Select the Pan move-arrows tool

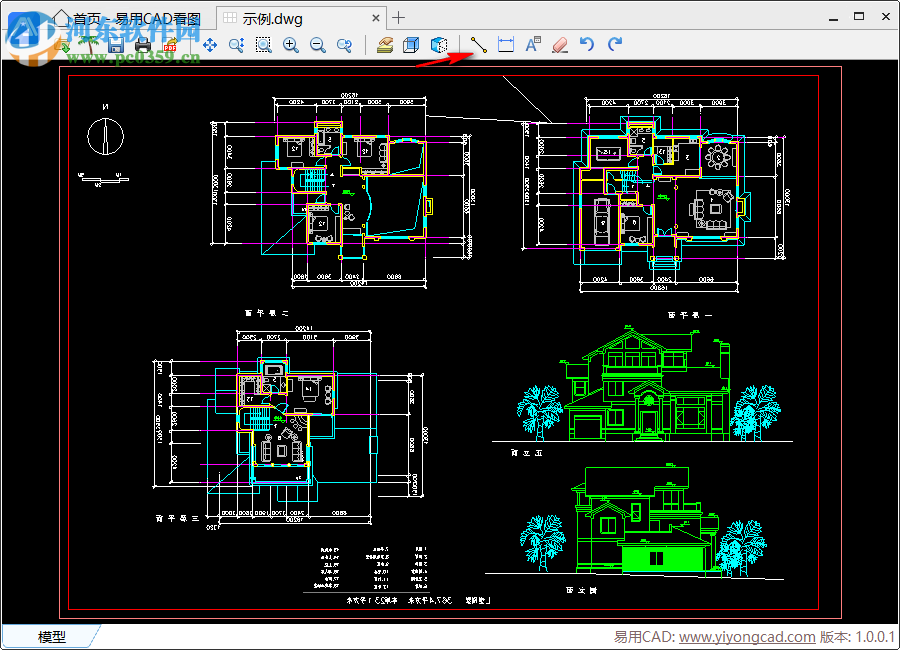[x=210, y=45]
